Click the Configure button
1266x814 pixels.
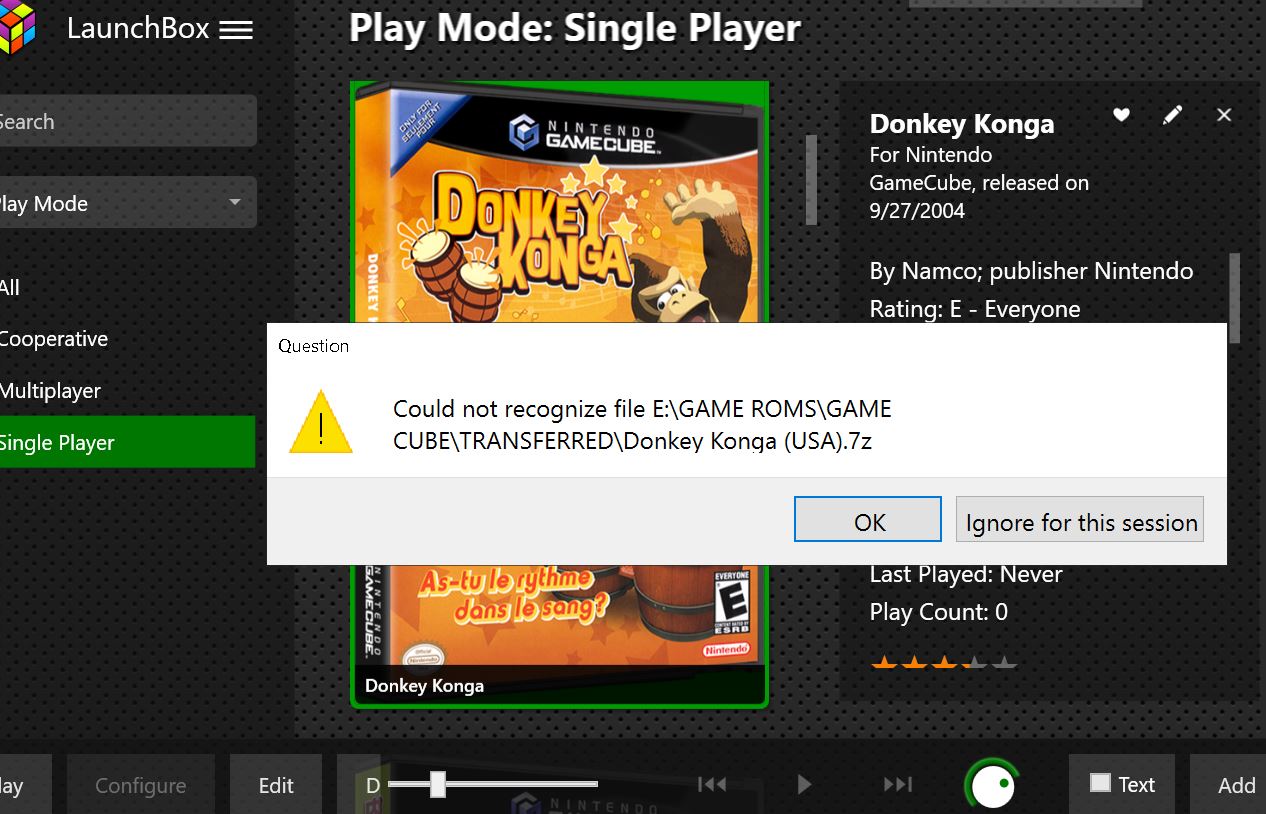141,785
